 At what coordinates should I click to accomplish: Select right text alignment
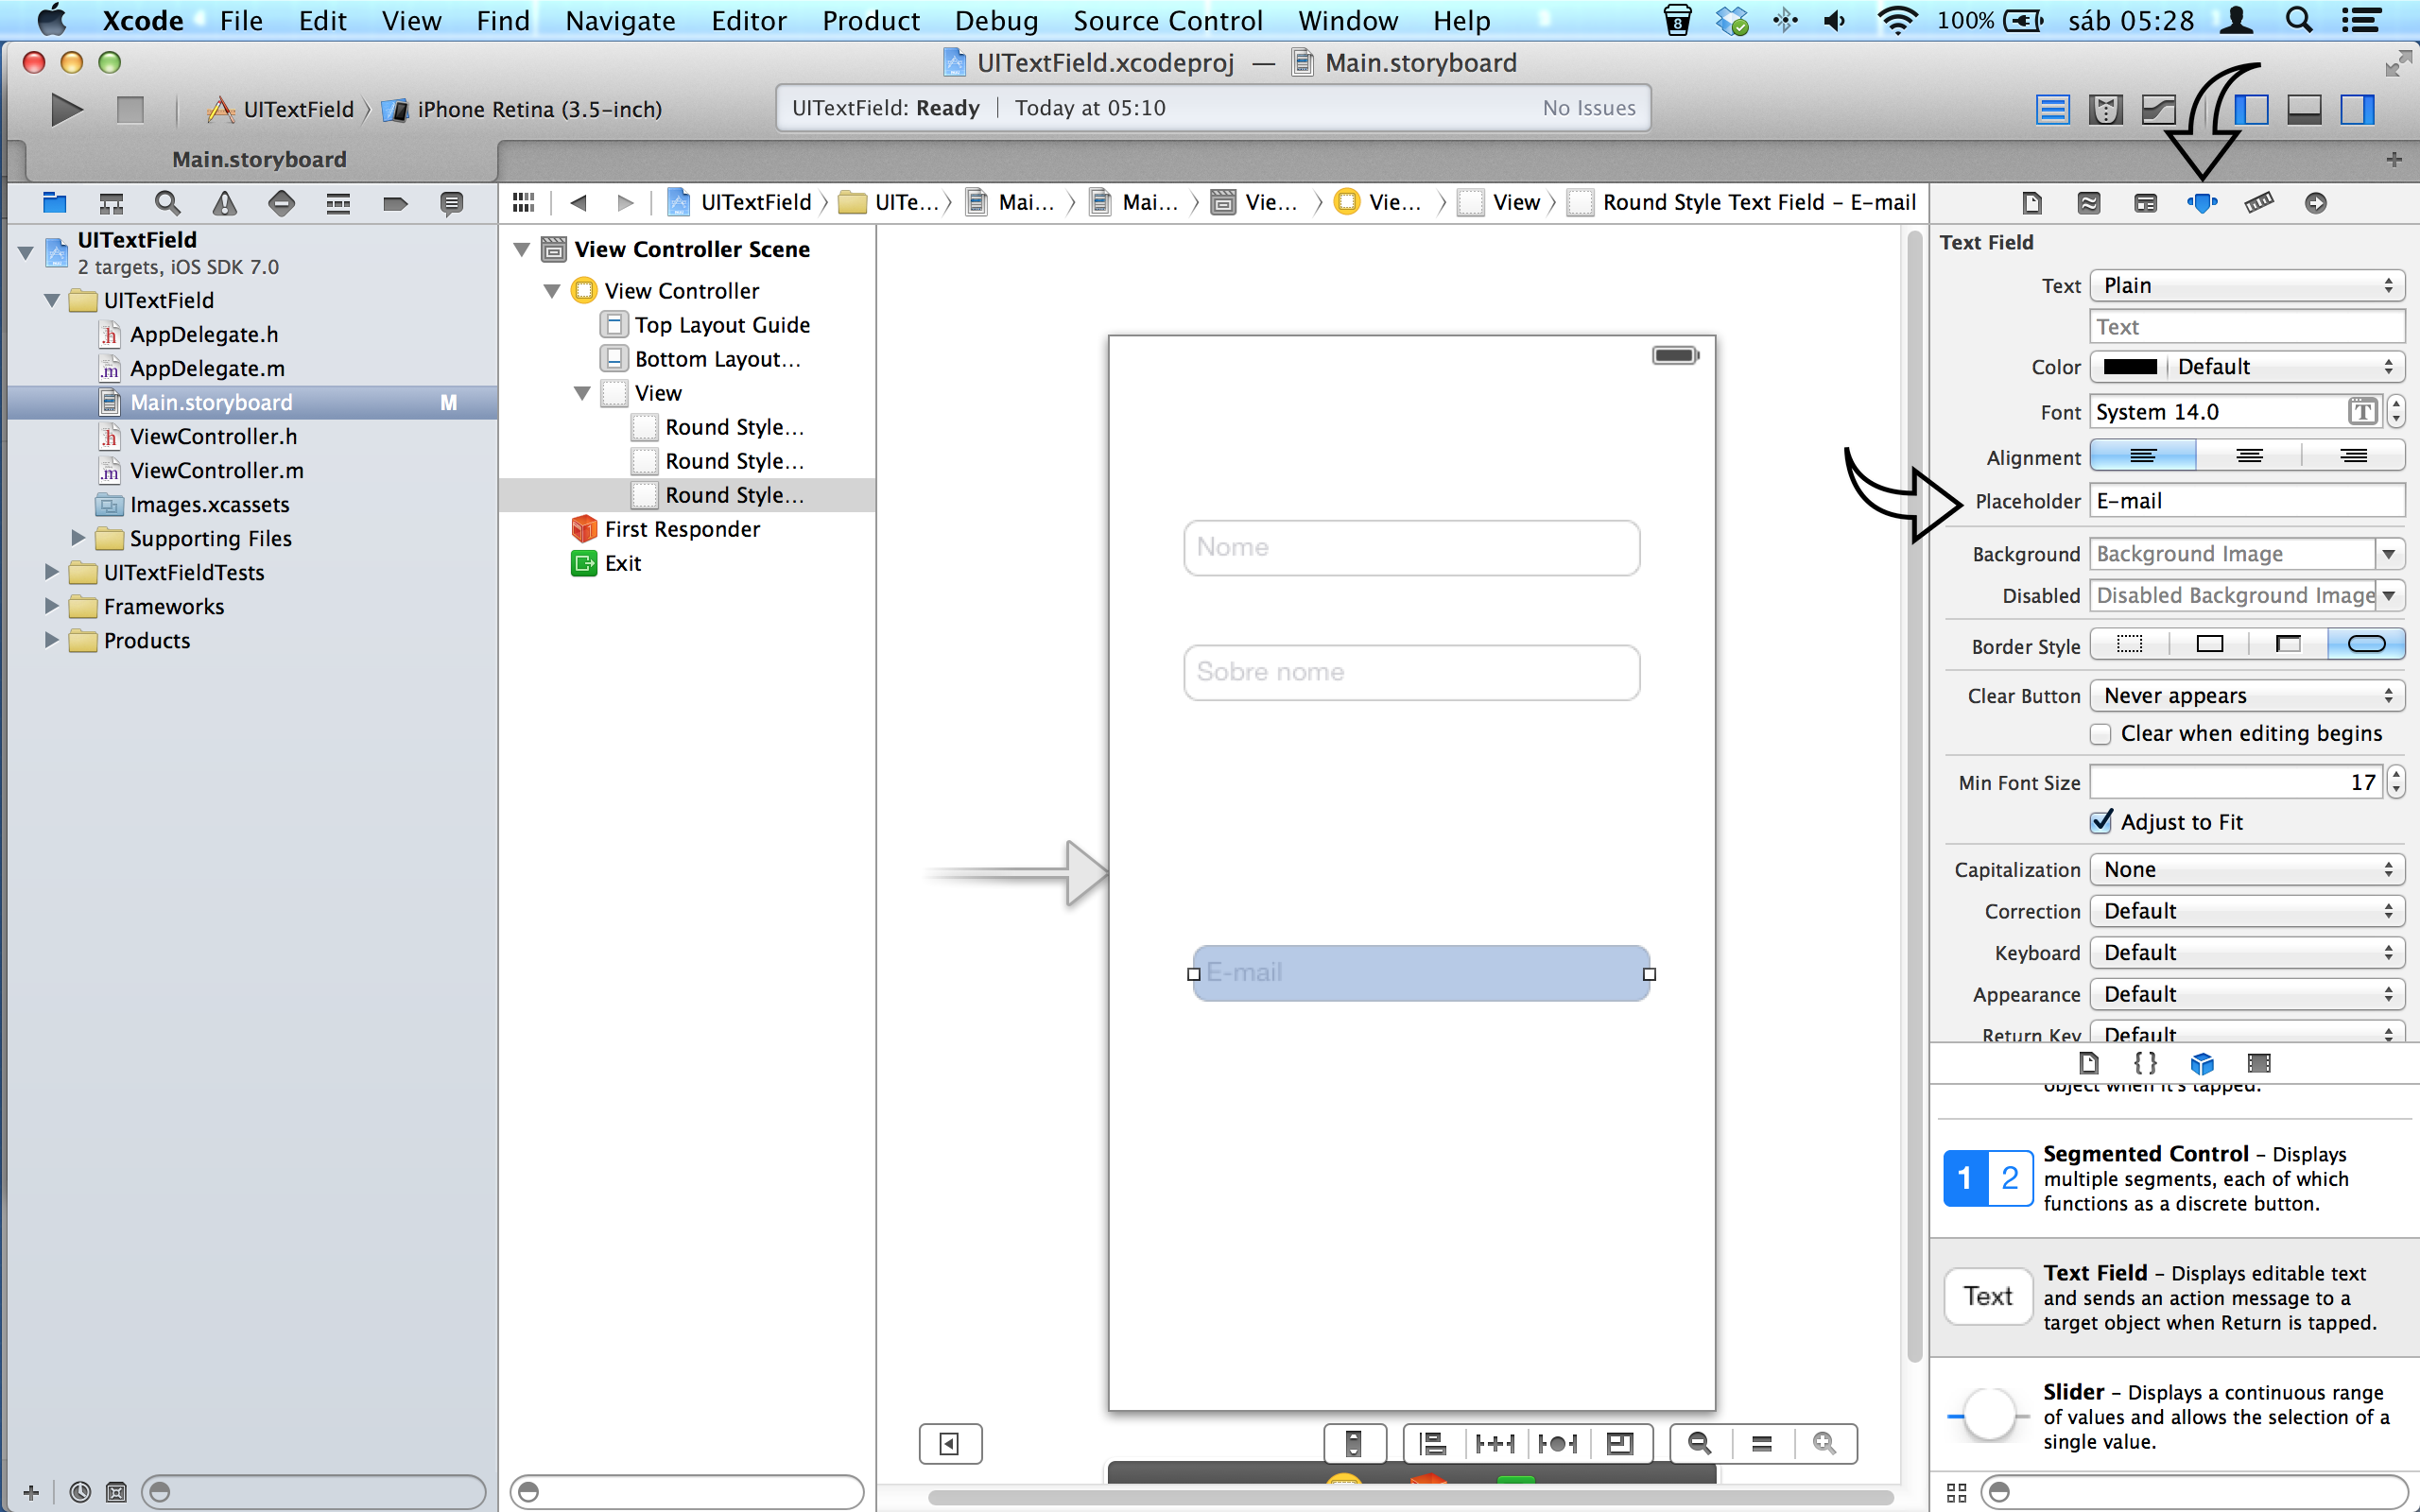(x=2353, y=456)
